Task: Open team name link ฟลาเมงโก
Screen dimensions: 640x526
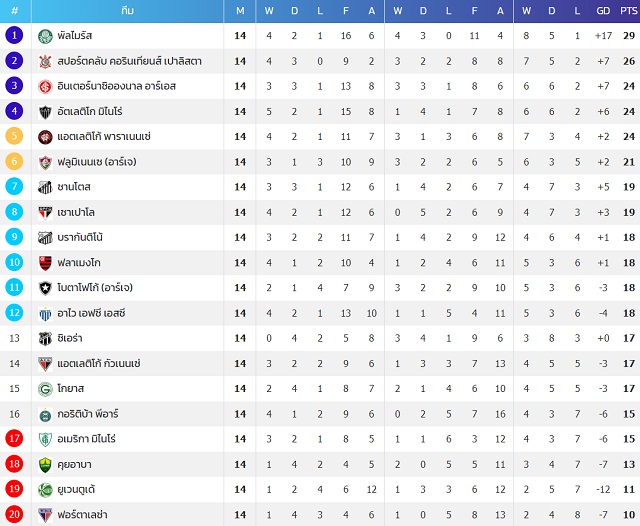Action: point(79,263)
